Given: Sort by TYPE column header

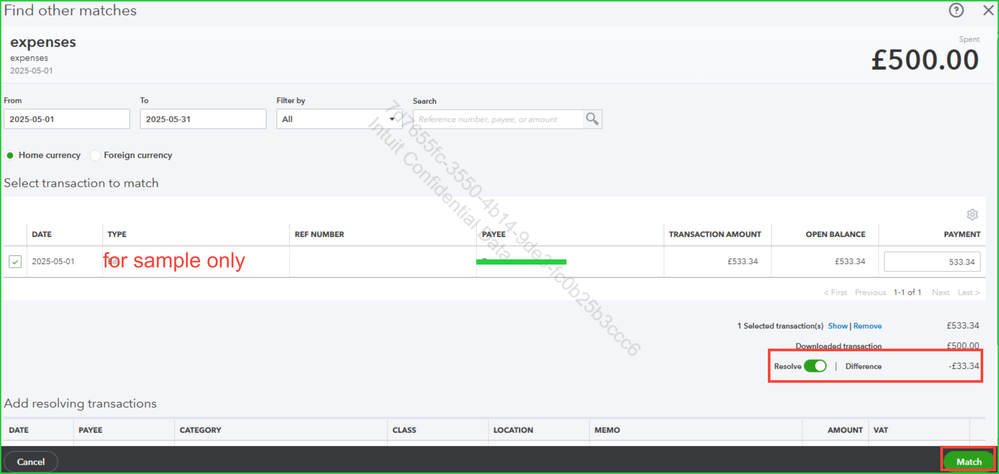Looking at the screenshot, I should pos(117,234).
